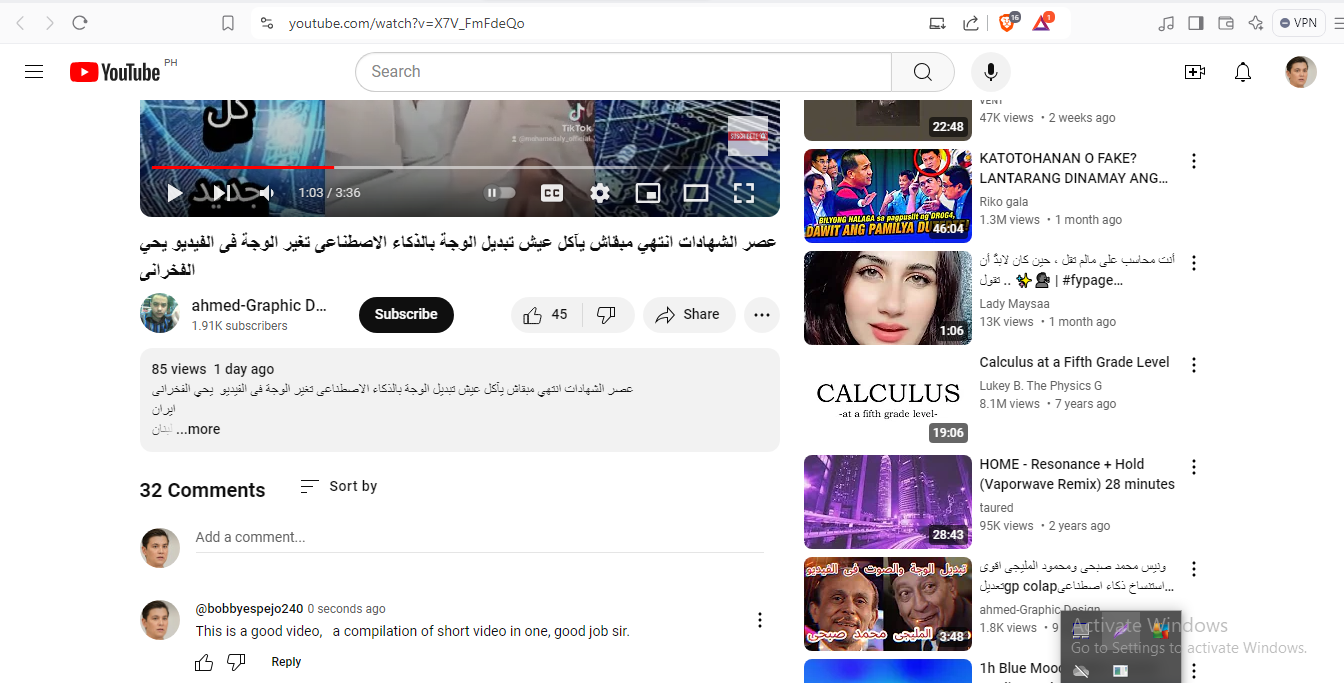Open options for Lady Maysaa video
Viewport: 1344px width, 683px height.
(1193, 263)
